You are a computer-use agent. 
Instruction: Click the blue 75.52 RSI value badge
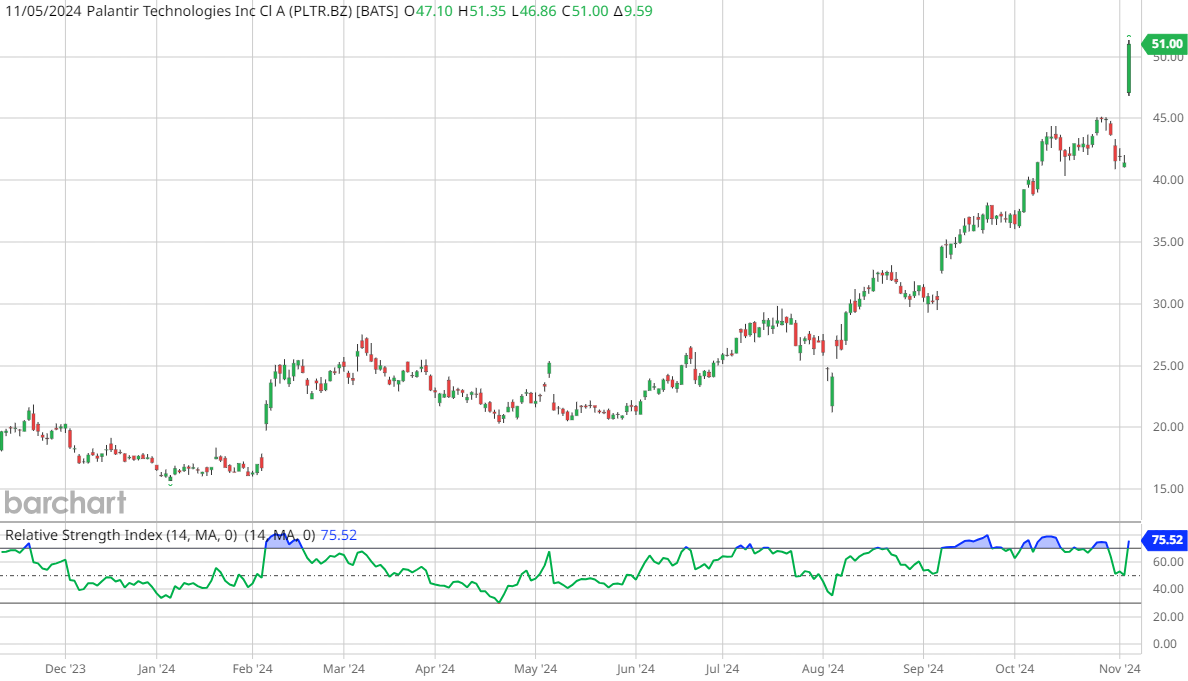tap(1165, 540)
